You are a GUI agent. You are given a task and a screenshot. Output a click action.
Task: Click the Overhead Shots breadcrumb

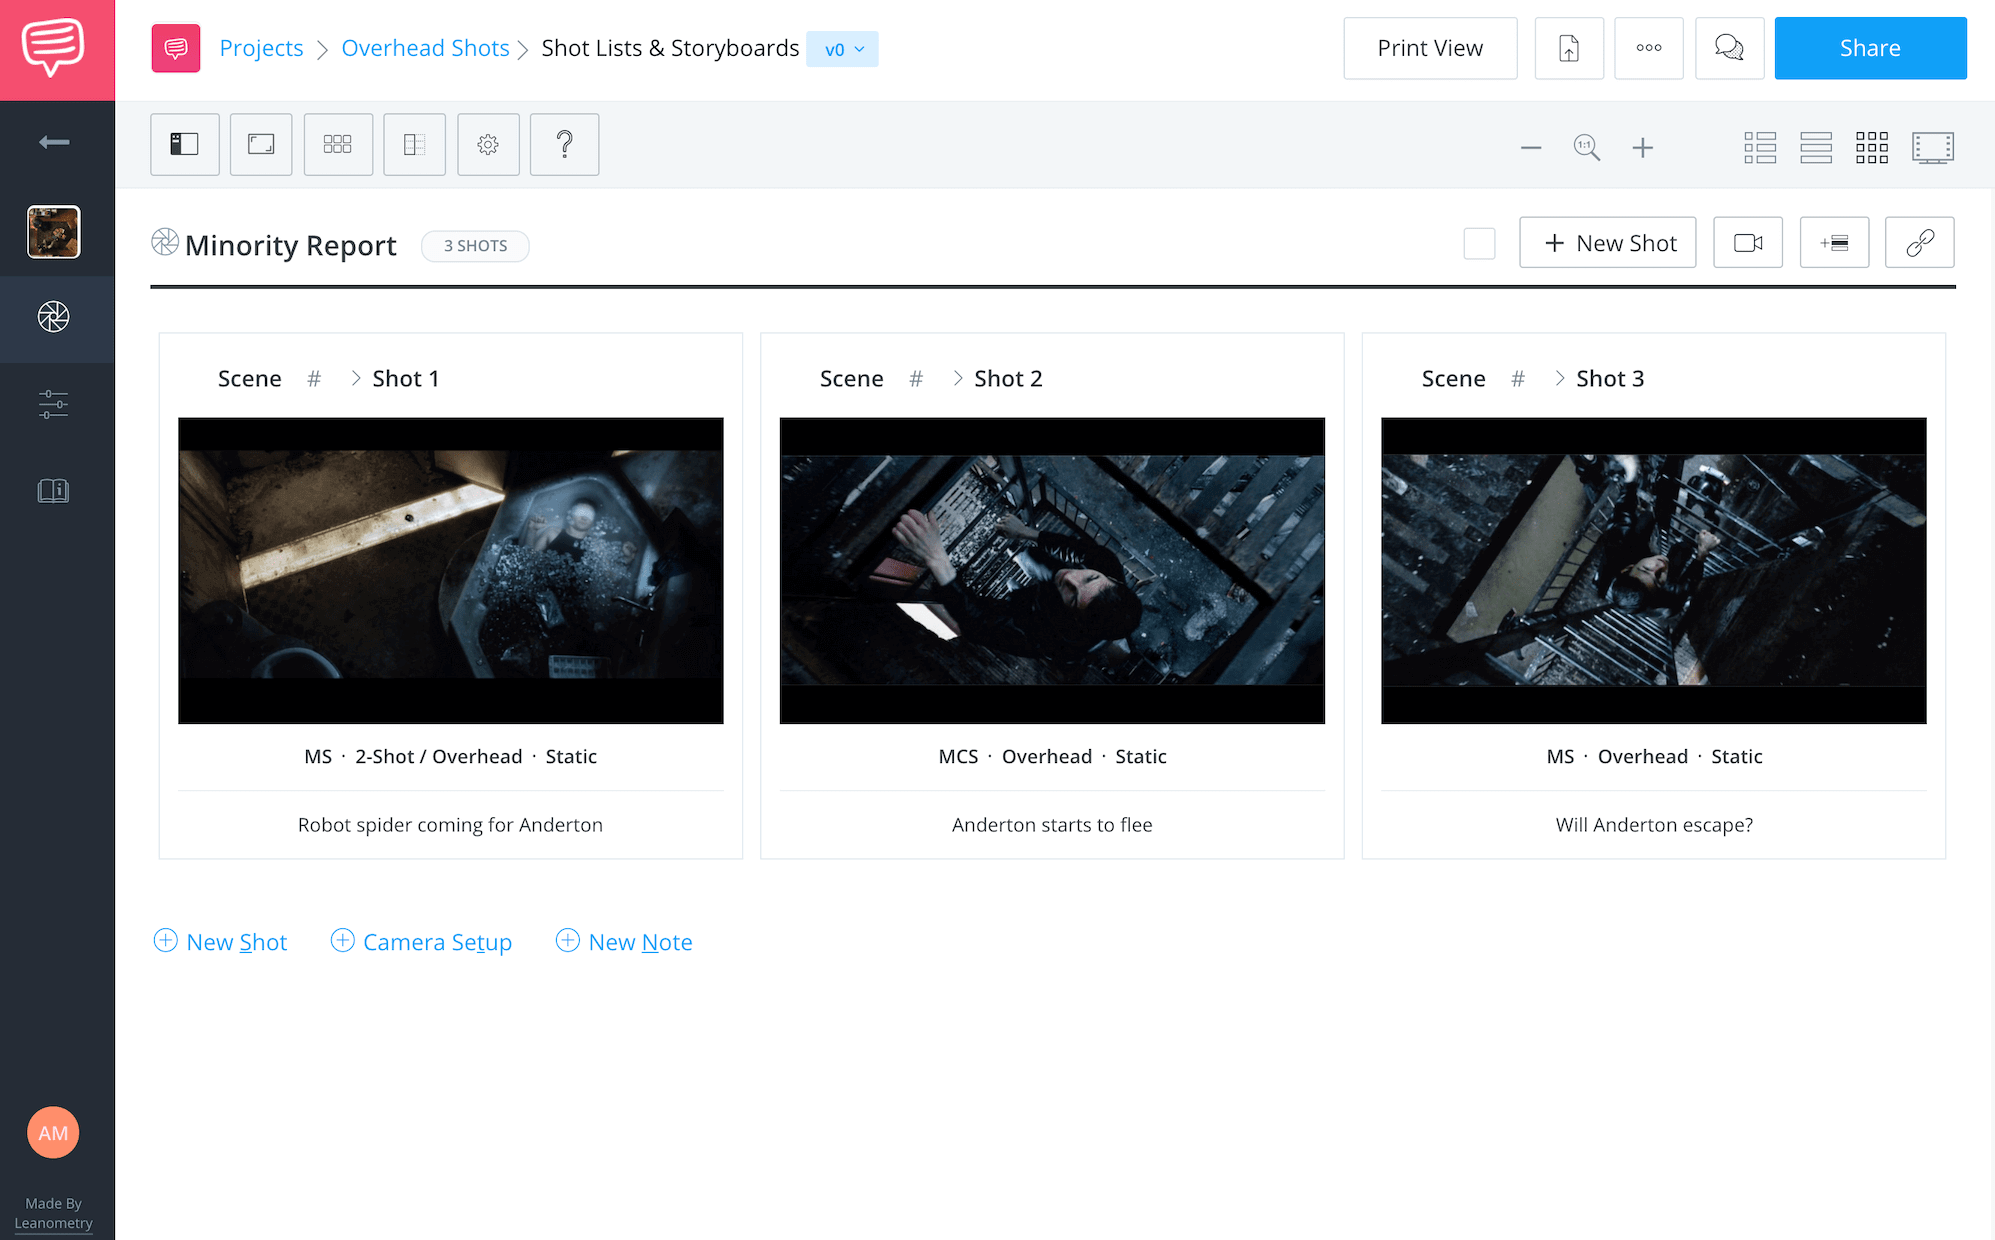425,47
